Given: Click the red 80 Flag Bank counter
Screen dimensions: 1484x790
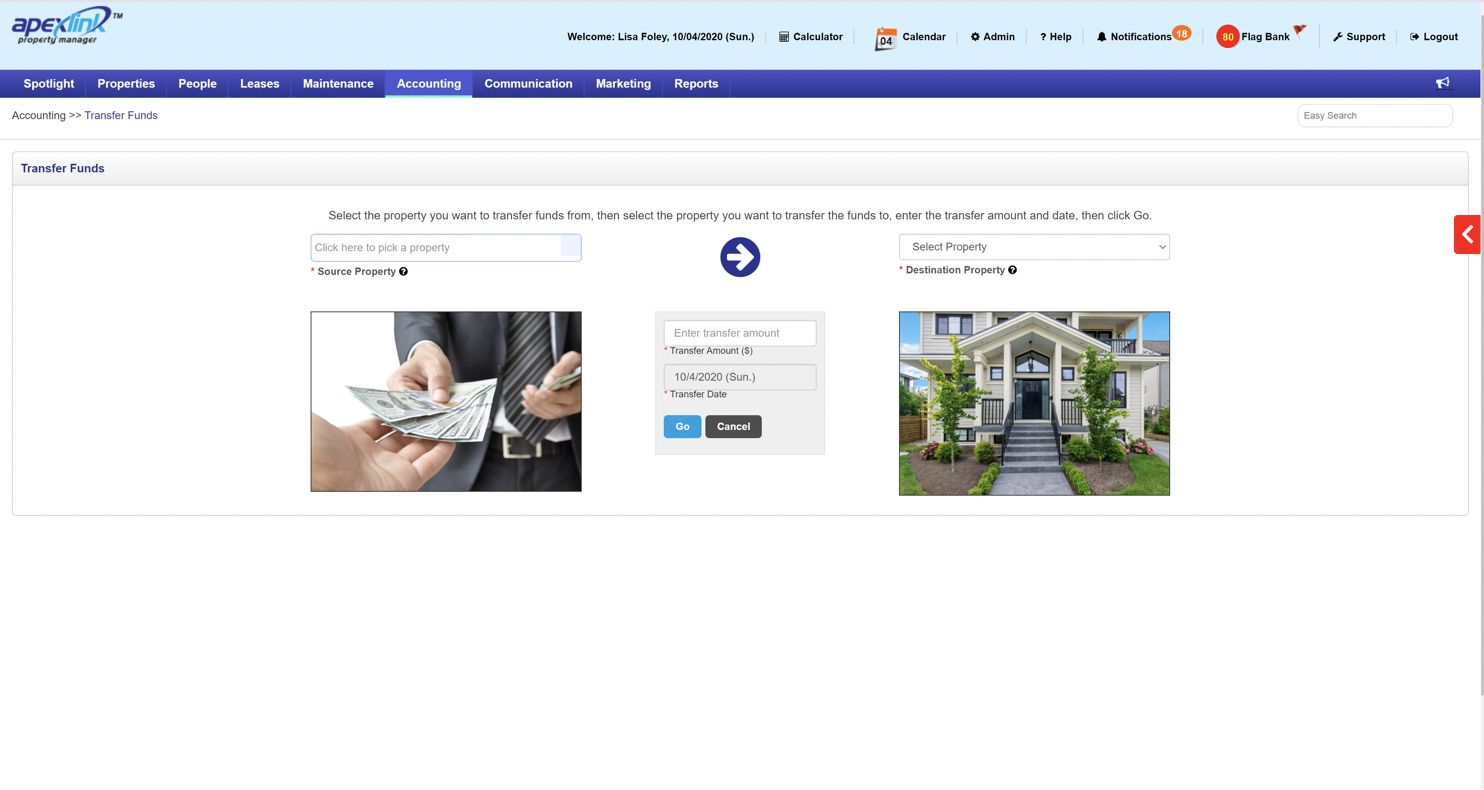Looking at the screenshot, I should pos(1227,37).
